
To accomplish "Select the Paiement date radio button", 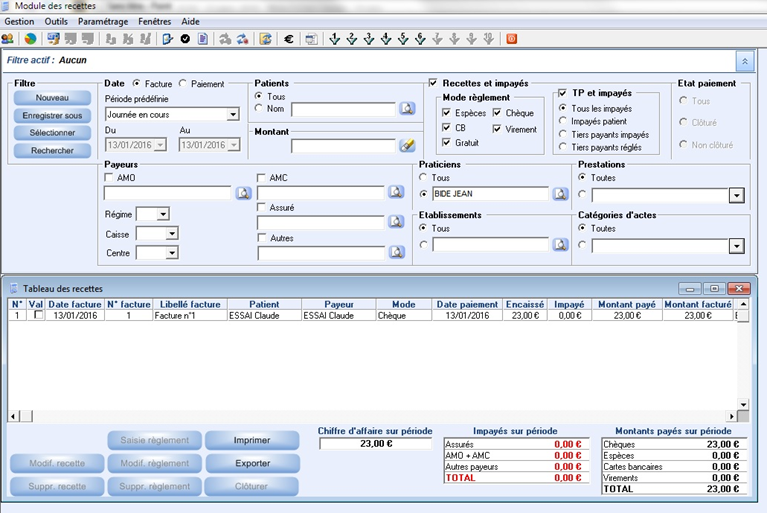I will [183, 84].
